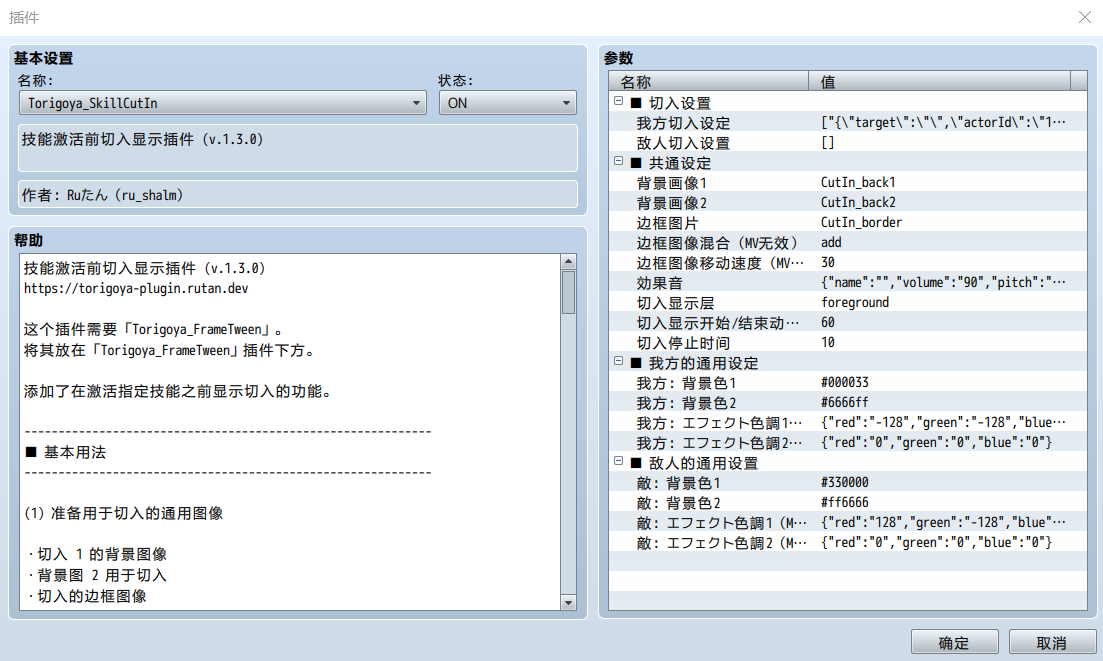Screen dimensions: 1103x661
Task: Click the 确定 button
Action: 954,642
